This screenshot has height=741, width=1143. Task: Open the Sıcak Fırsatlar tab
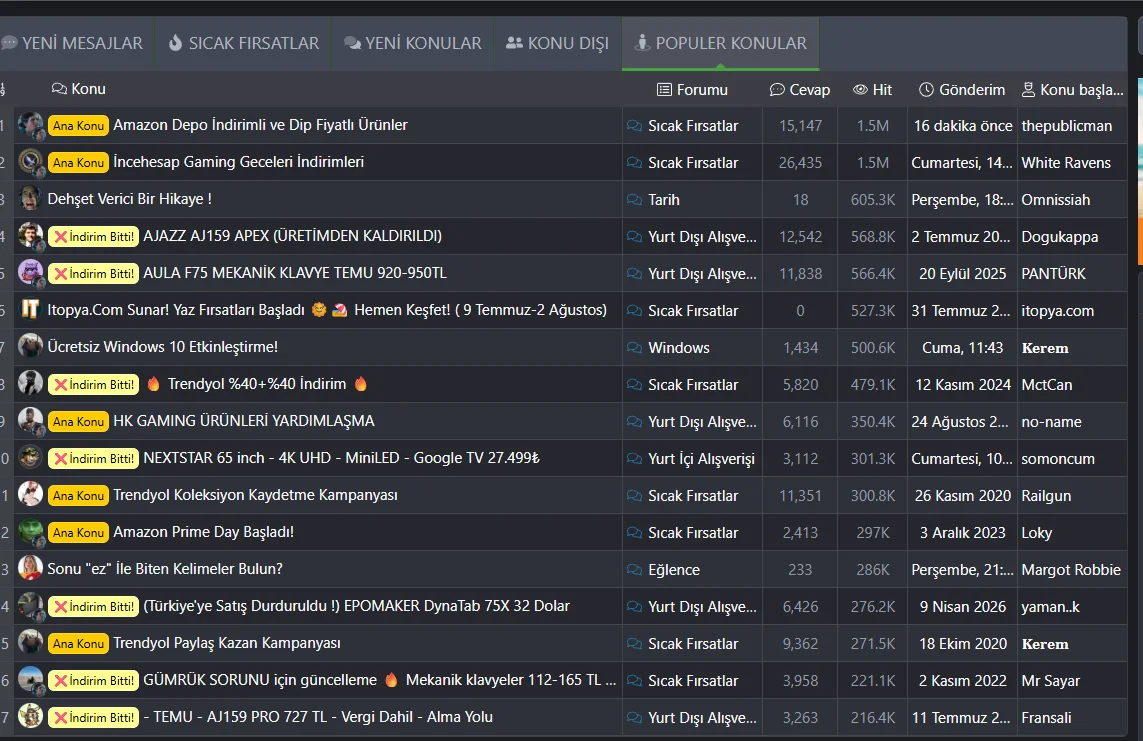[243, 44]
